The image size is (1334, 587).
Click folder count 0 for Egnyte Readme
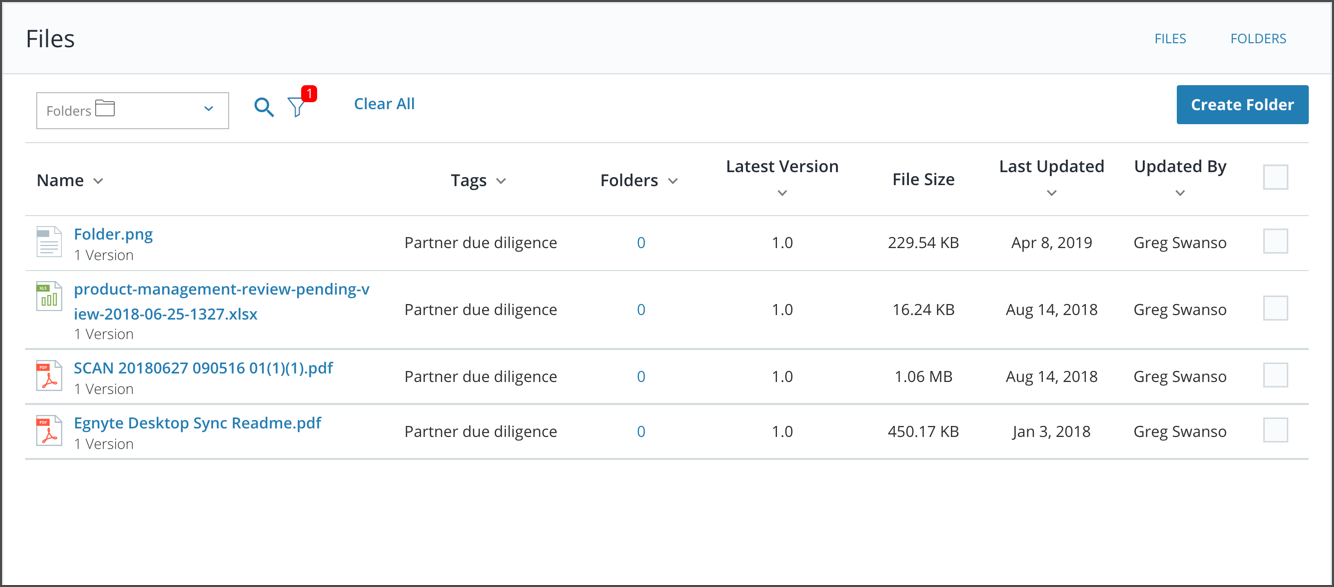pyautogui.click(x=641, y=432)
